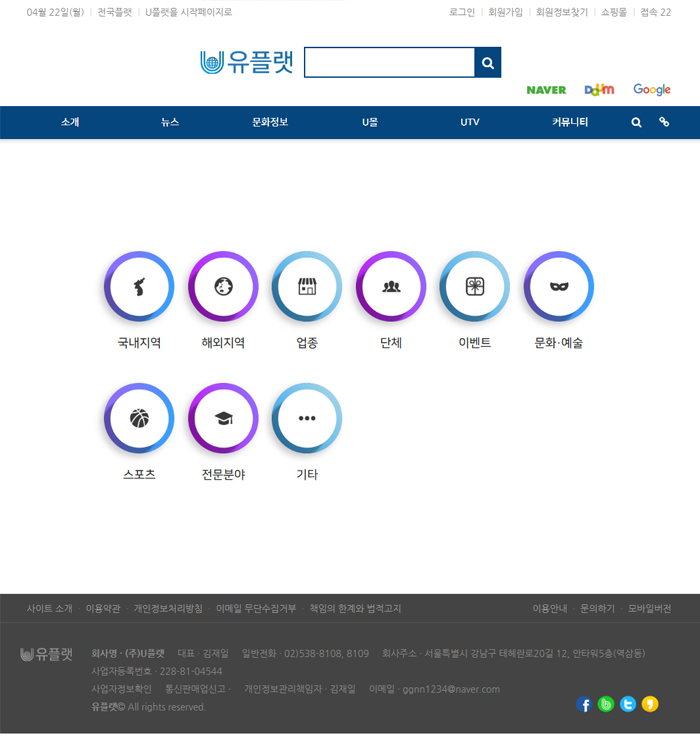Select the 스포츠 basketball icon
Viewport: 700px width, 744px height.
tap(139, 419)
